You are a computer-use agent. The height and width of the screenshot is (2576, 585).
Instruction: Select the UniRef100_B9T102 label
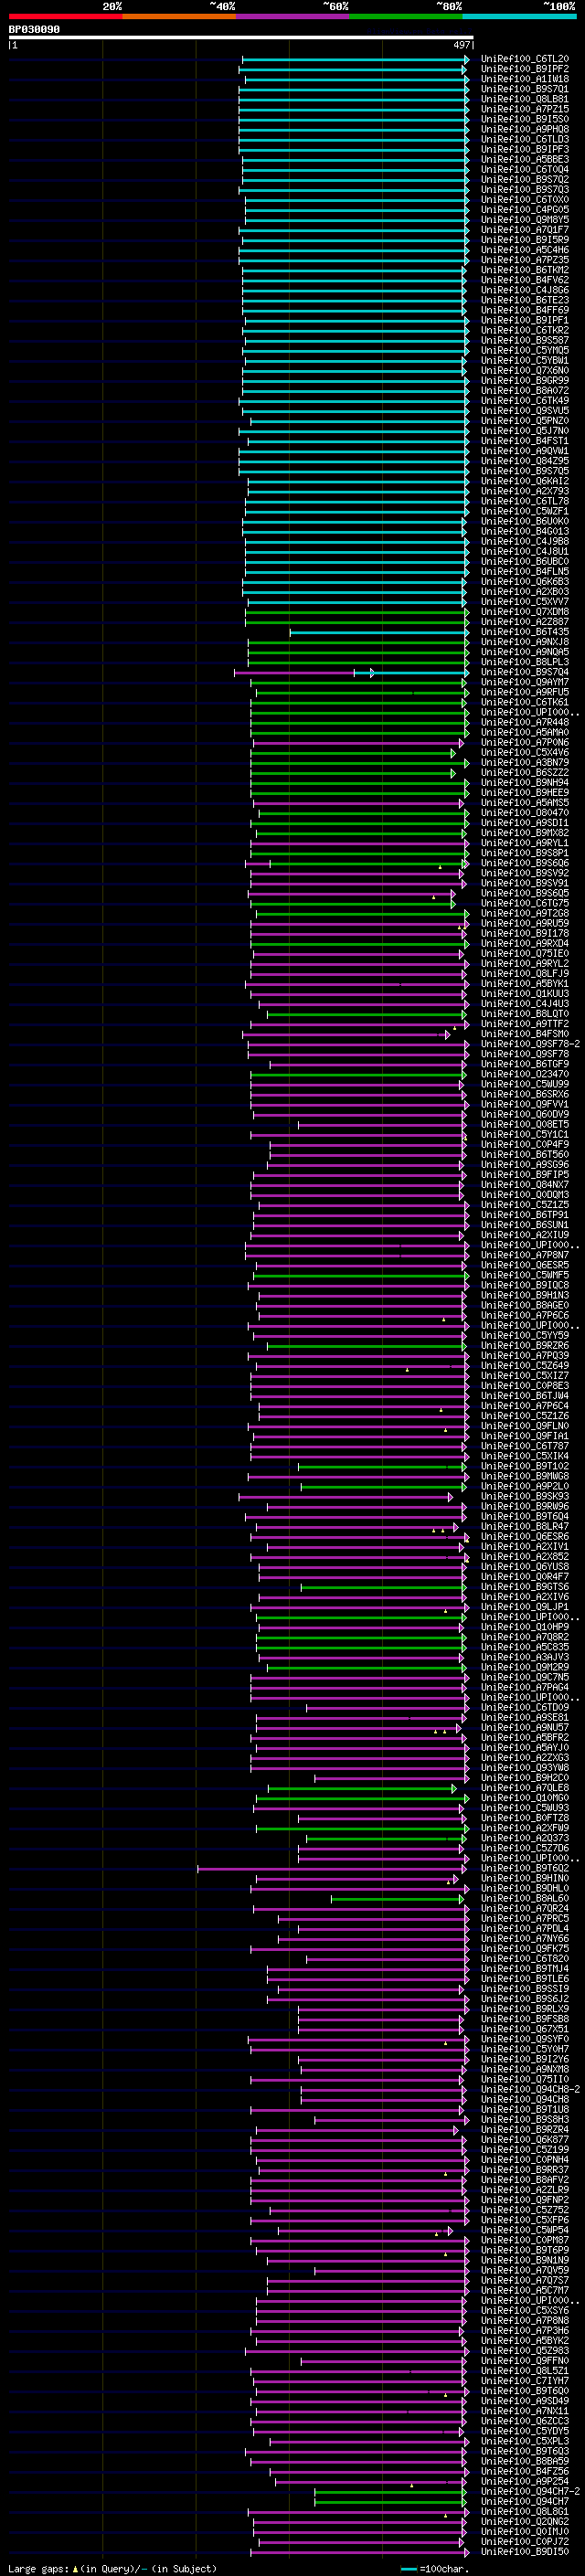coord(525,1466)
